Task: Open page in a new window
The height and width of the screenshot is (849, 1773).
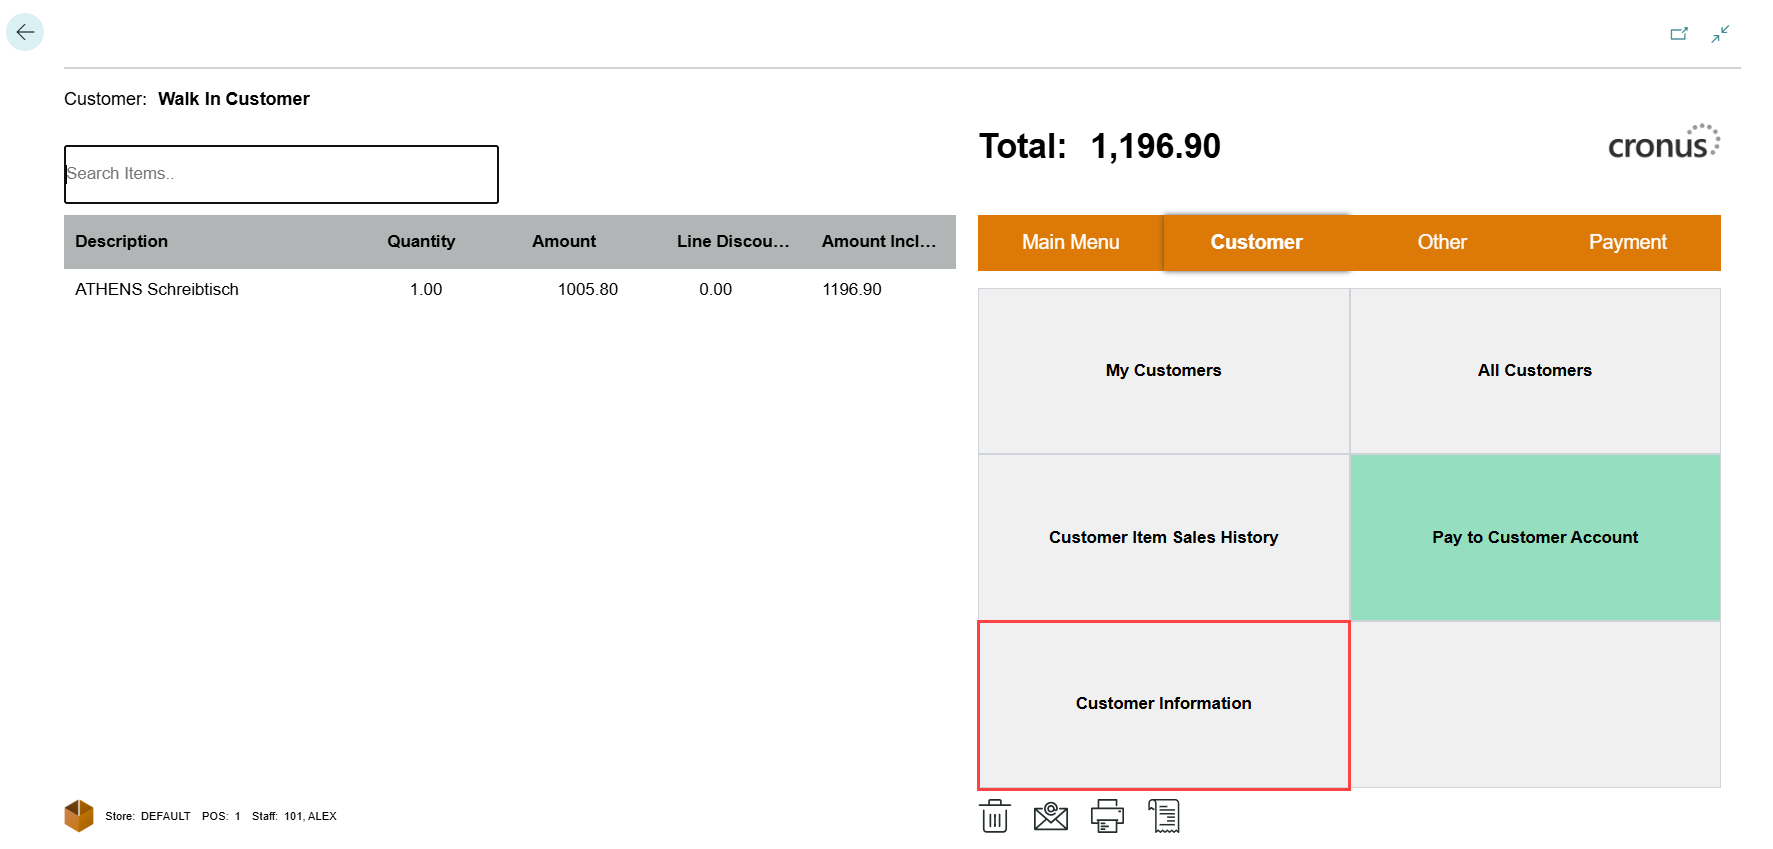Action: click(x=1679, y=34)
